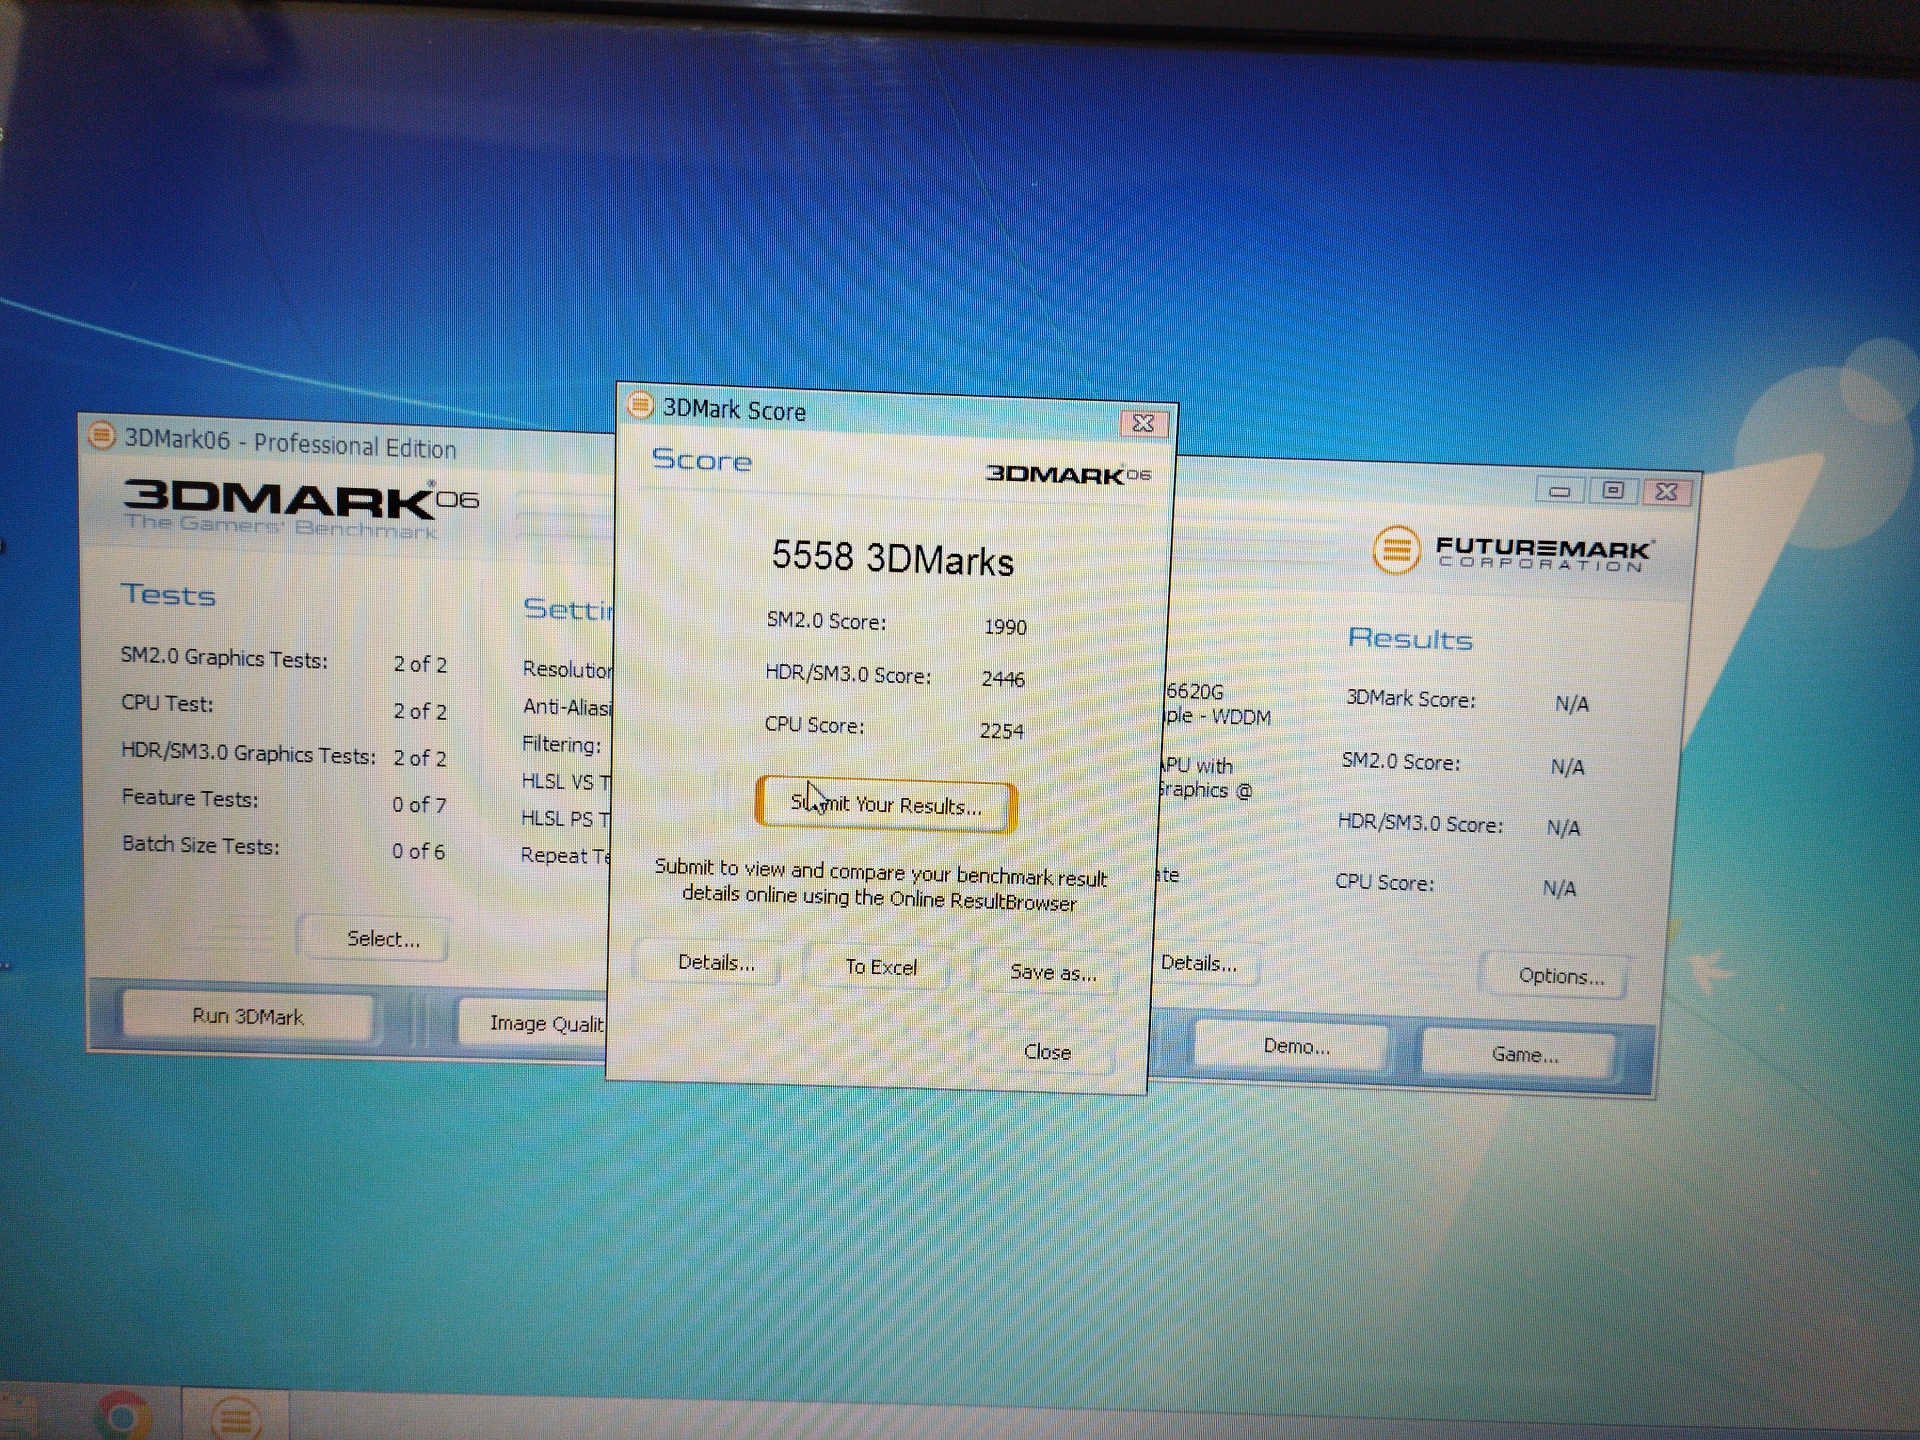Click the Score heading in dialog
This screenshot has width=1920, height=1440.
701,460
